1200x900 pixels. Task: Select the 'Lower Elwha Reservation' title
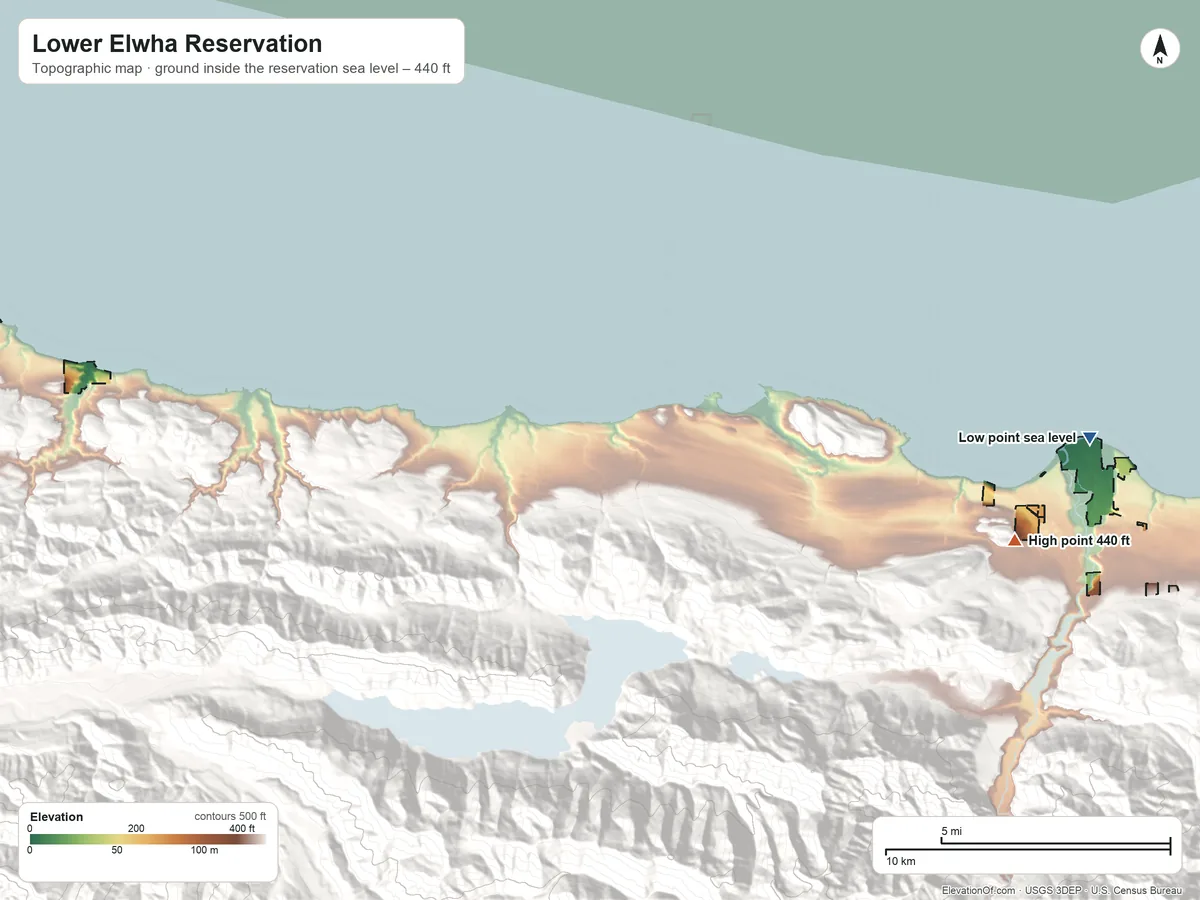point(177,44)
